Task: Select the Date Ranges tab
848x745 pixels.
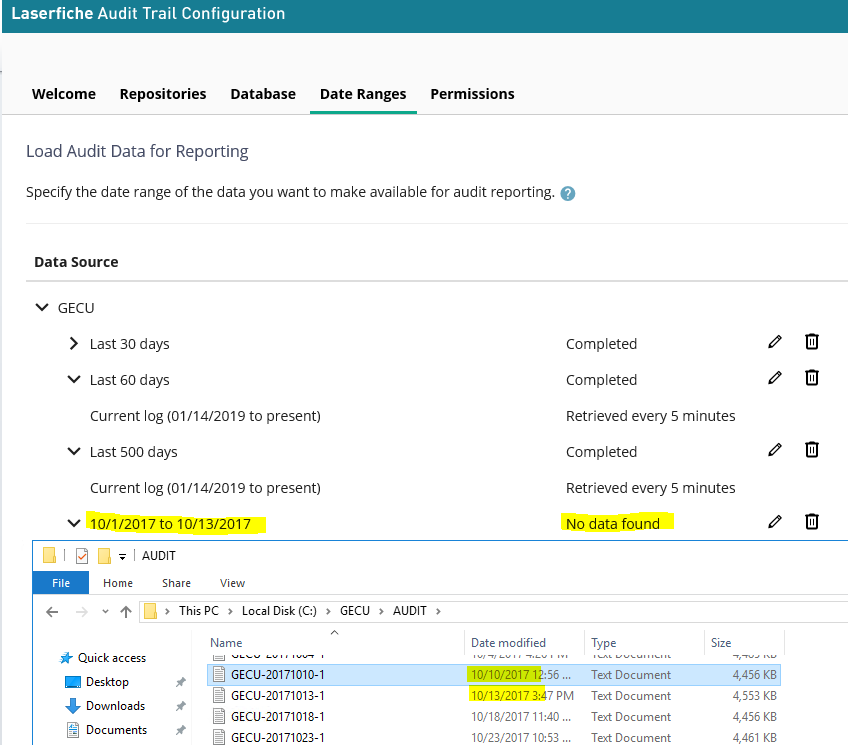Action: coord(363,94)
